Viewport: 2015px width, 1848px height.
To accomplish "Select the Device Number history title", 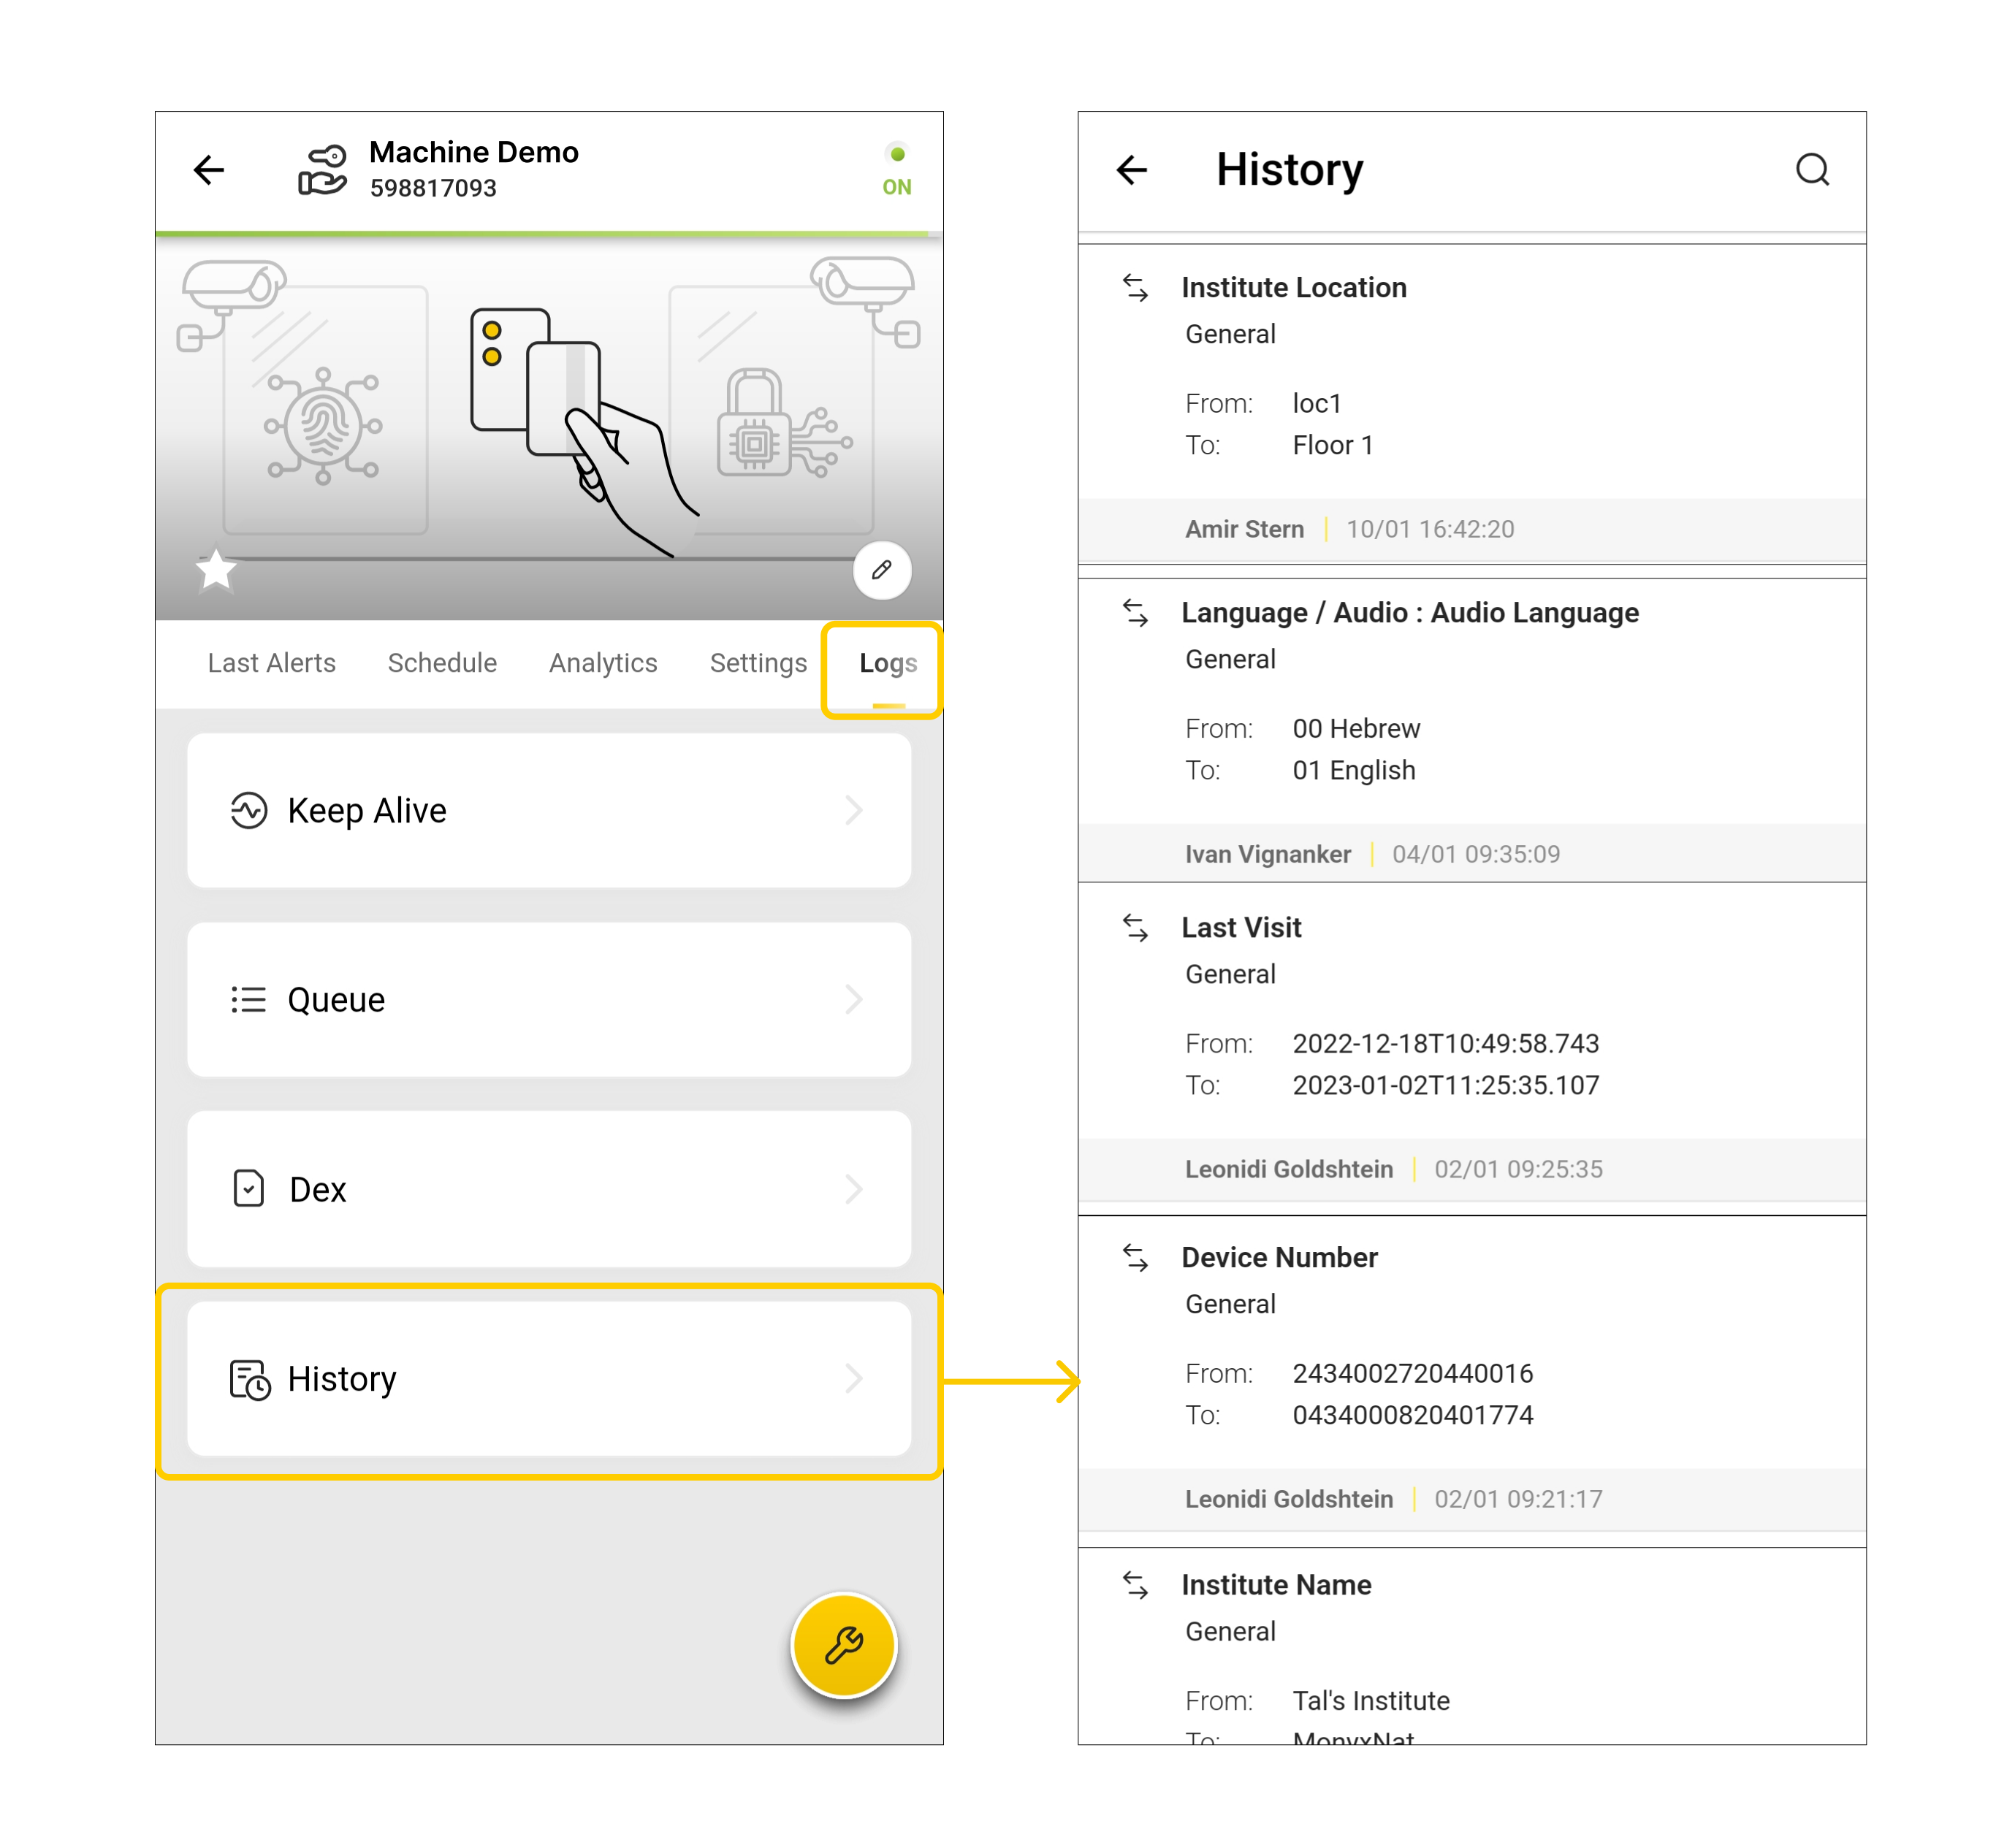I will click(1279, 1258).
